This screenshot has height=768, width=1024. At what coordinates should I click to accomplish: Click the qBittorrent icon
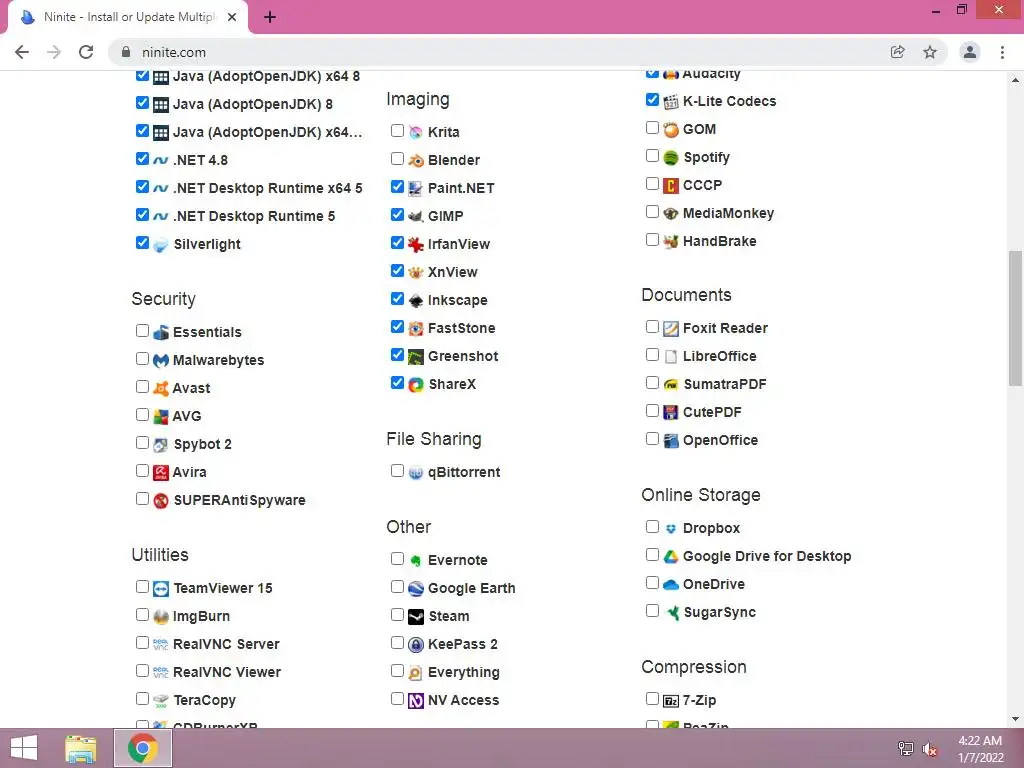(x=415, y=473)
